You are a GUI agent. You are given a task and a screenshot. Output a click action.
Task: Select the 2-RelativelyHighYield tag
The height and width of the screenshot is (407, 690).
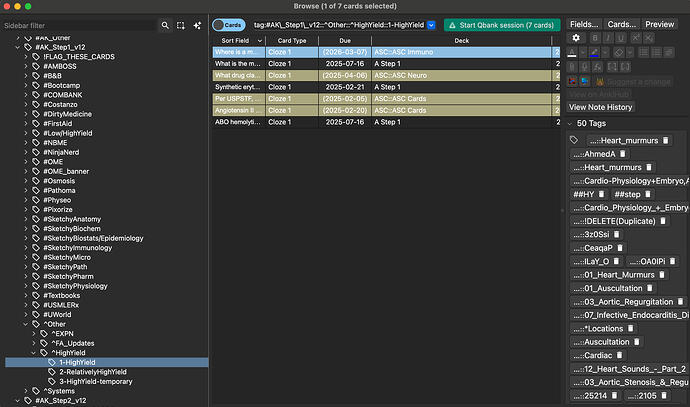click(93, 372)
